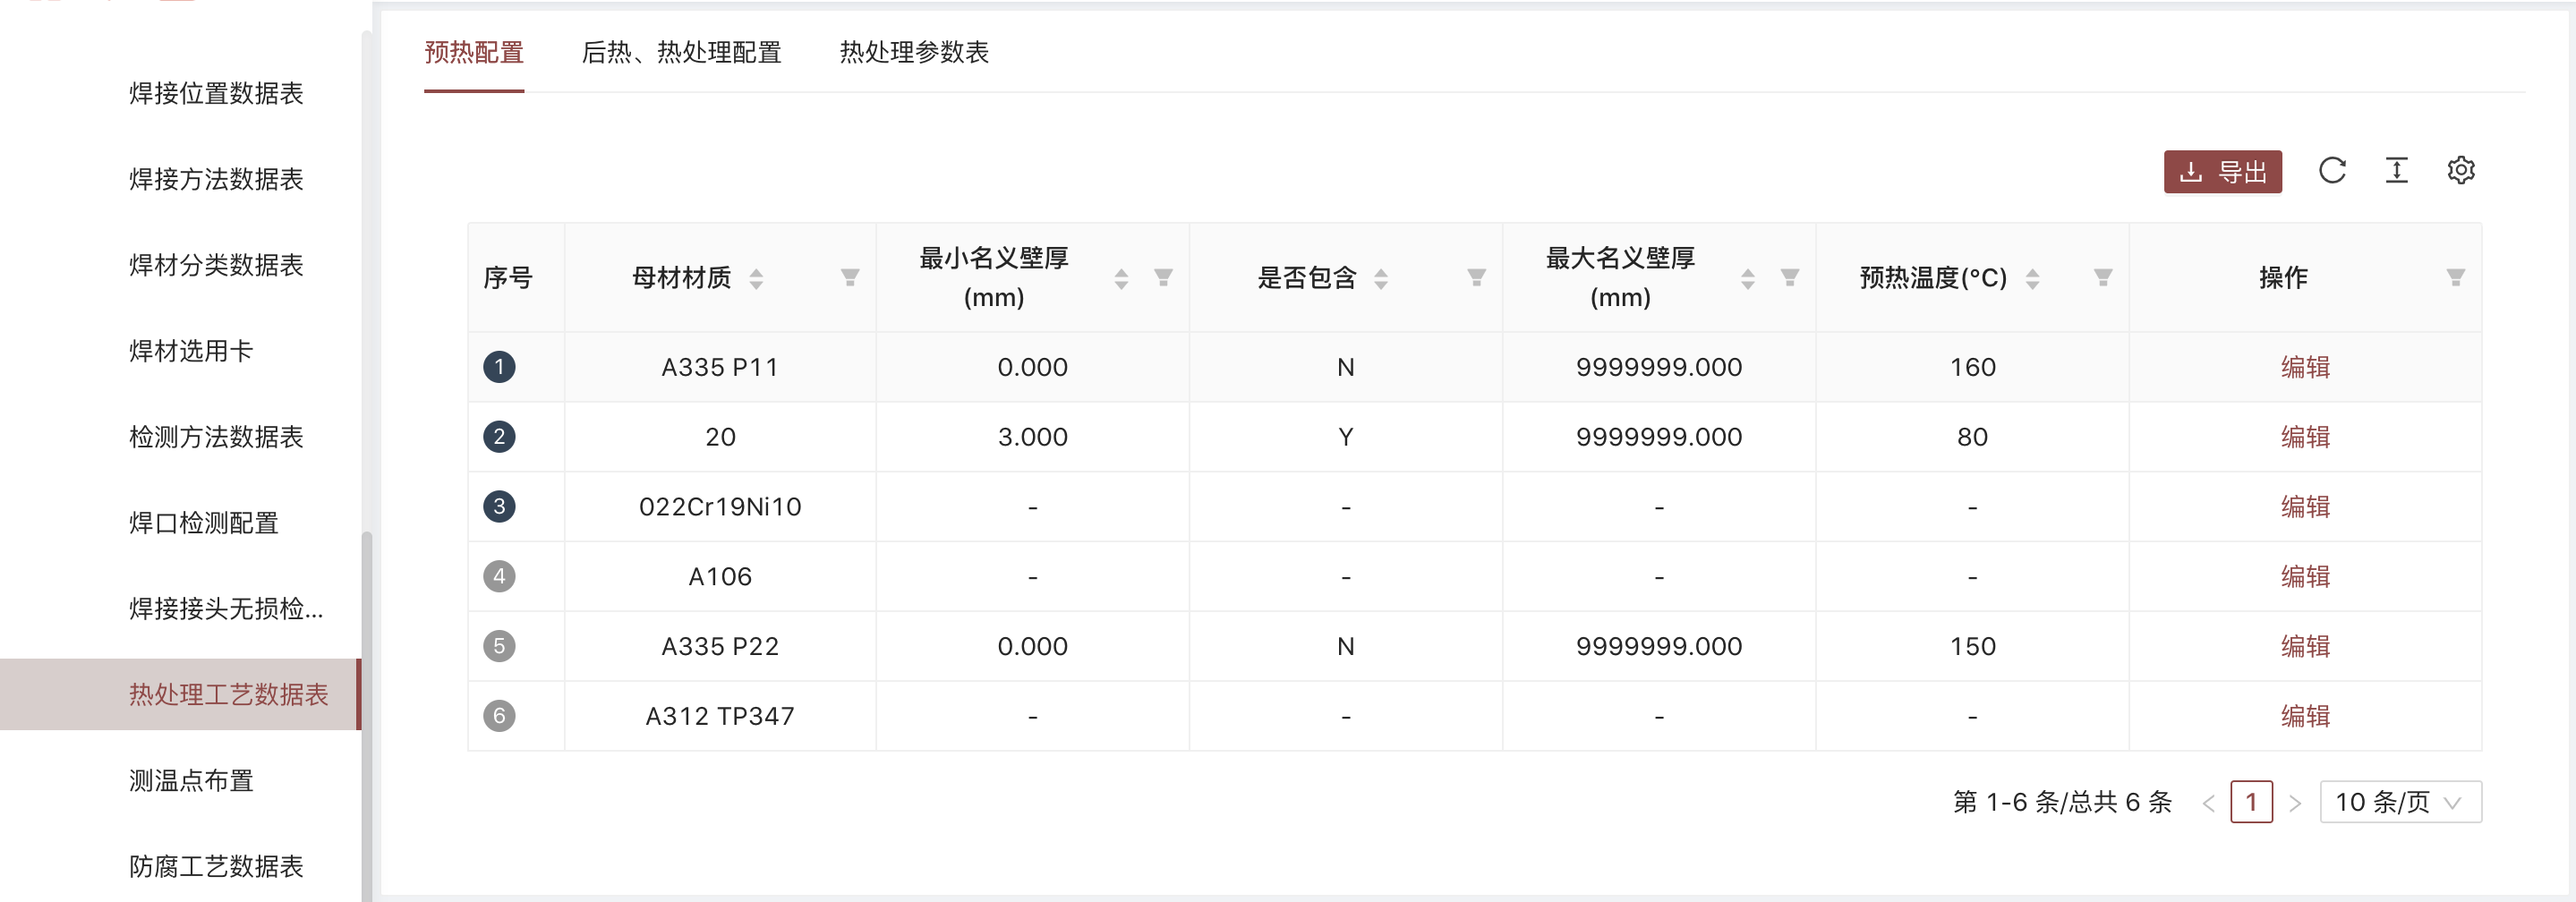This screenshot has height=902, width=2576.
Task: Click the sidebar vertical scrollbar
Action: tap(366, 715)
